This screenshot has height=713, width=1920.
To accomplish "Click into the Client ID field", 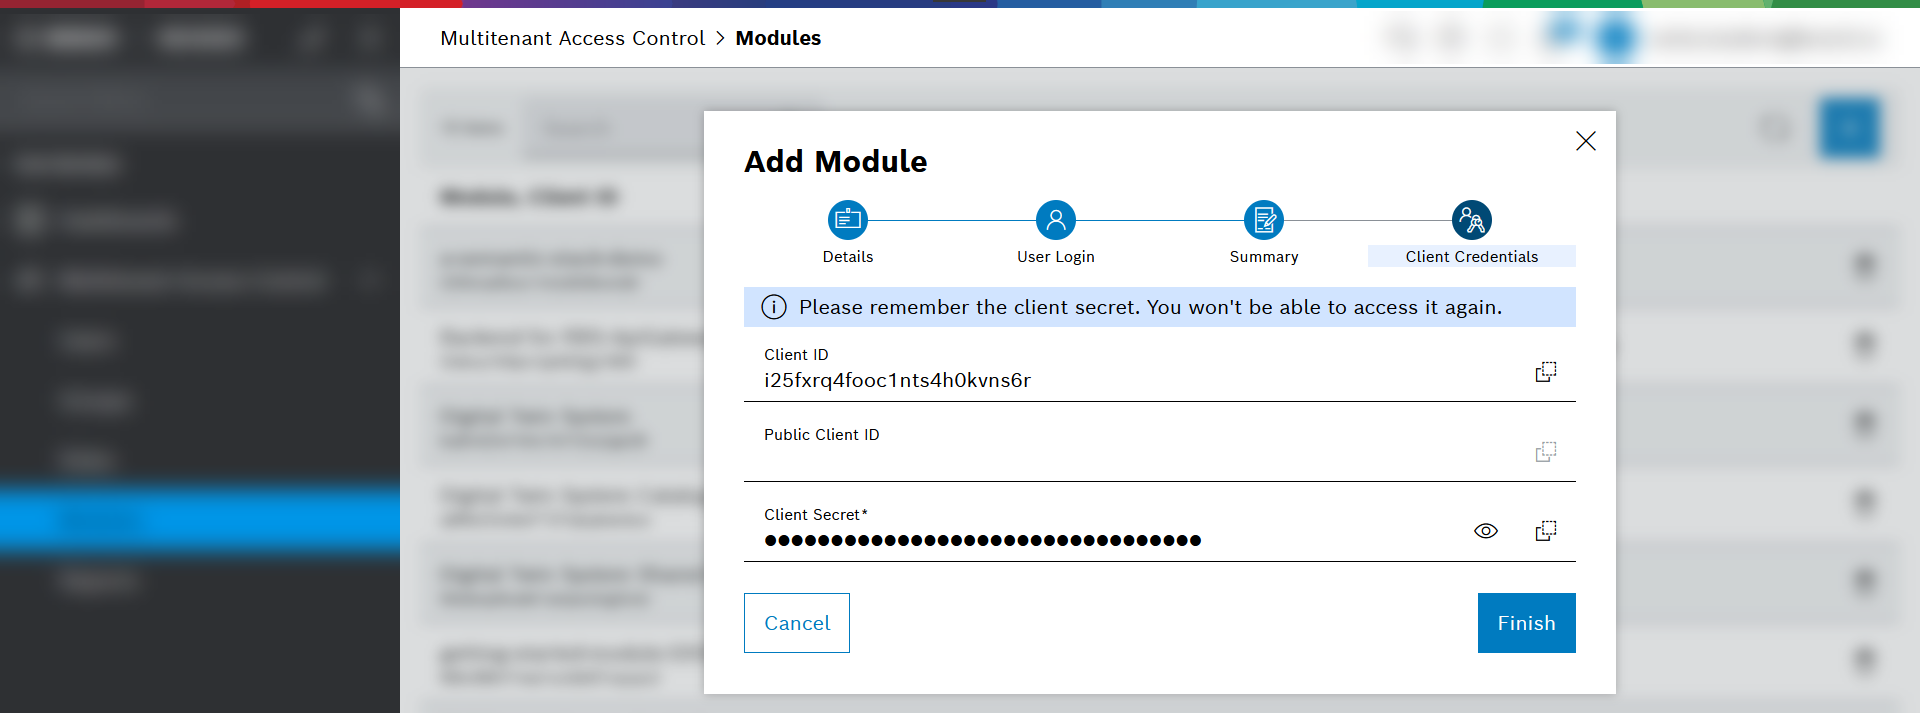I will click(x=1100, y=381).
